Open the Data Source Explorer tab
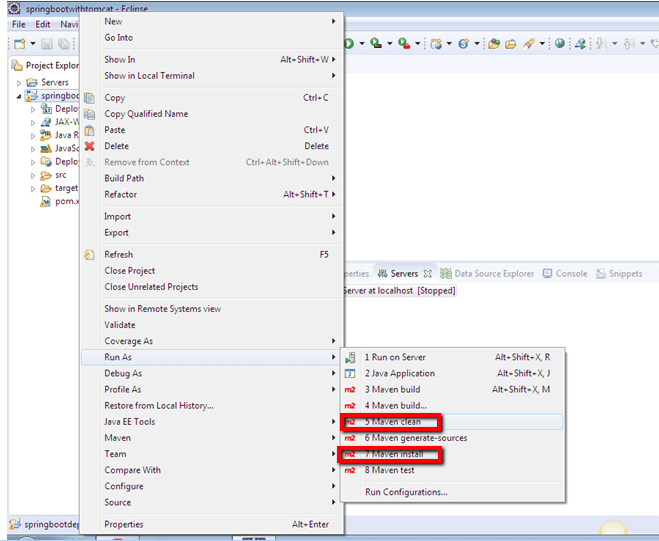The width and height of the screenshot is (659, 541). (x=494, y=273)
